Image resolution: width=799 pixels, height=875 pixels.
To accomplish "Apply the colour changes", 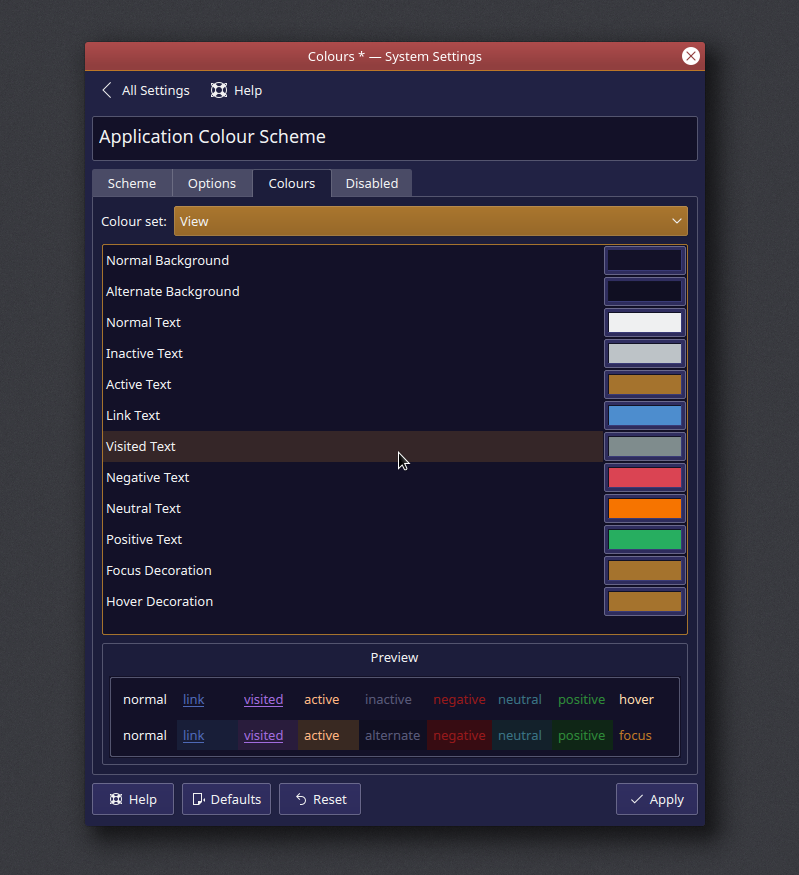I will coord(657,799).
